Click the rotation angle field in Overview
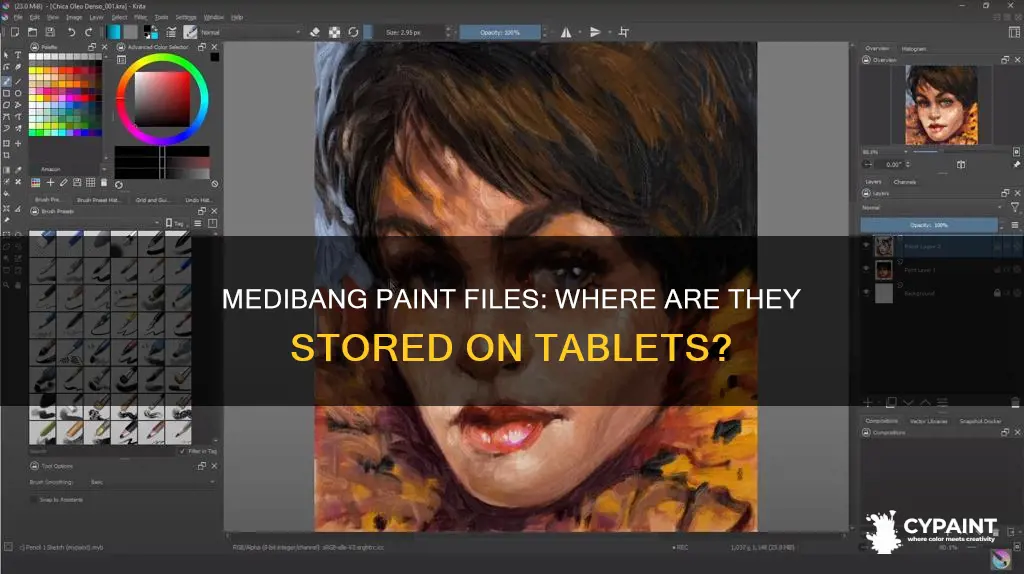The image size is (1024, 574). click(x=894, y=165)
